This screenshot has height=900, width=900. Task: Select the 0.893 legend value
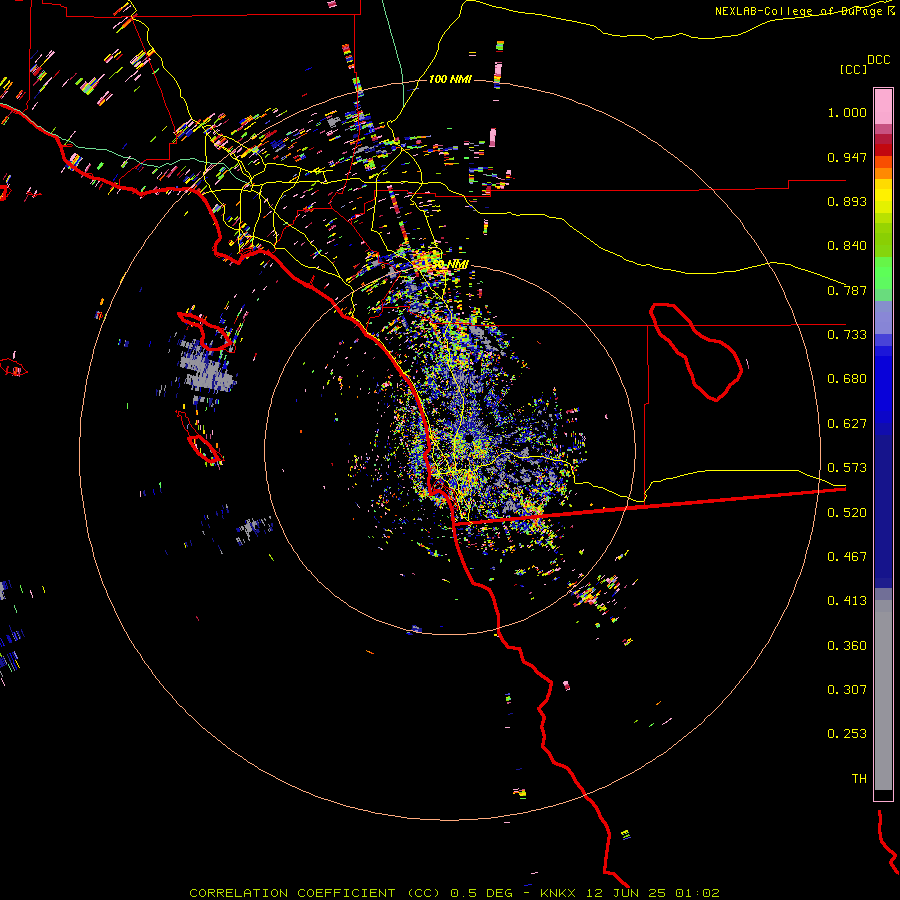[847, 201]
